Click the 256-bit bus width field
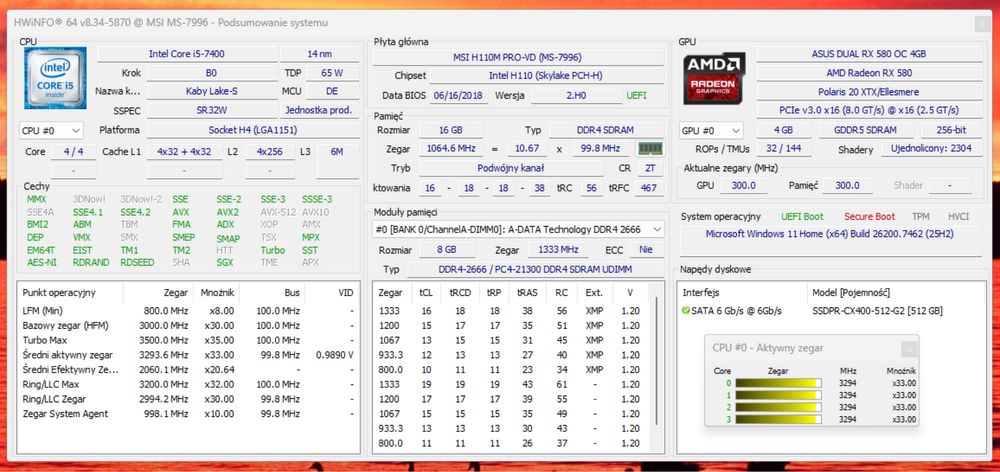This screenshot has width=1000, height=472. [x=952, y=130]
